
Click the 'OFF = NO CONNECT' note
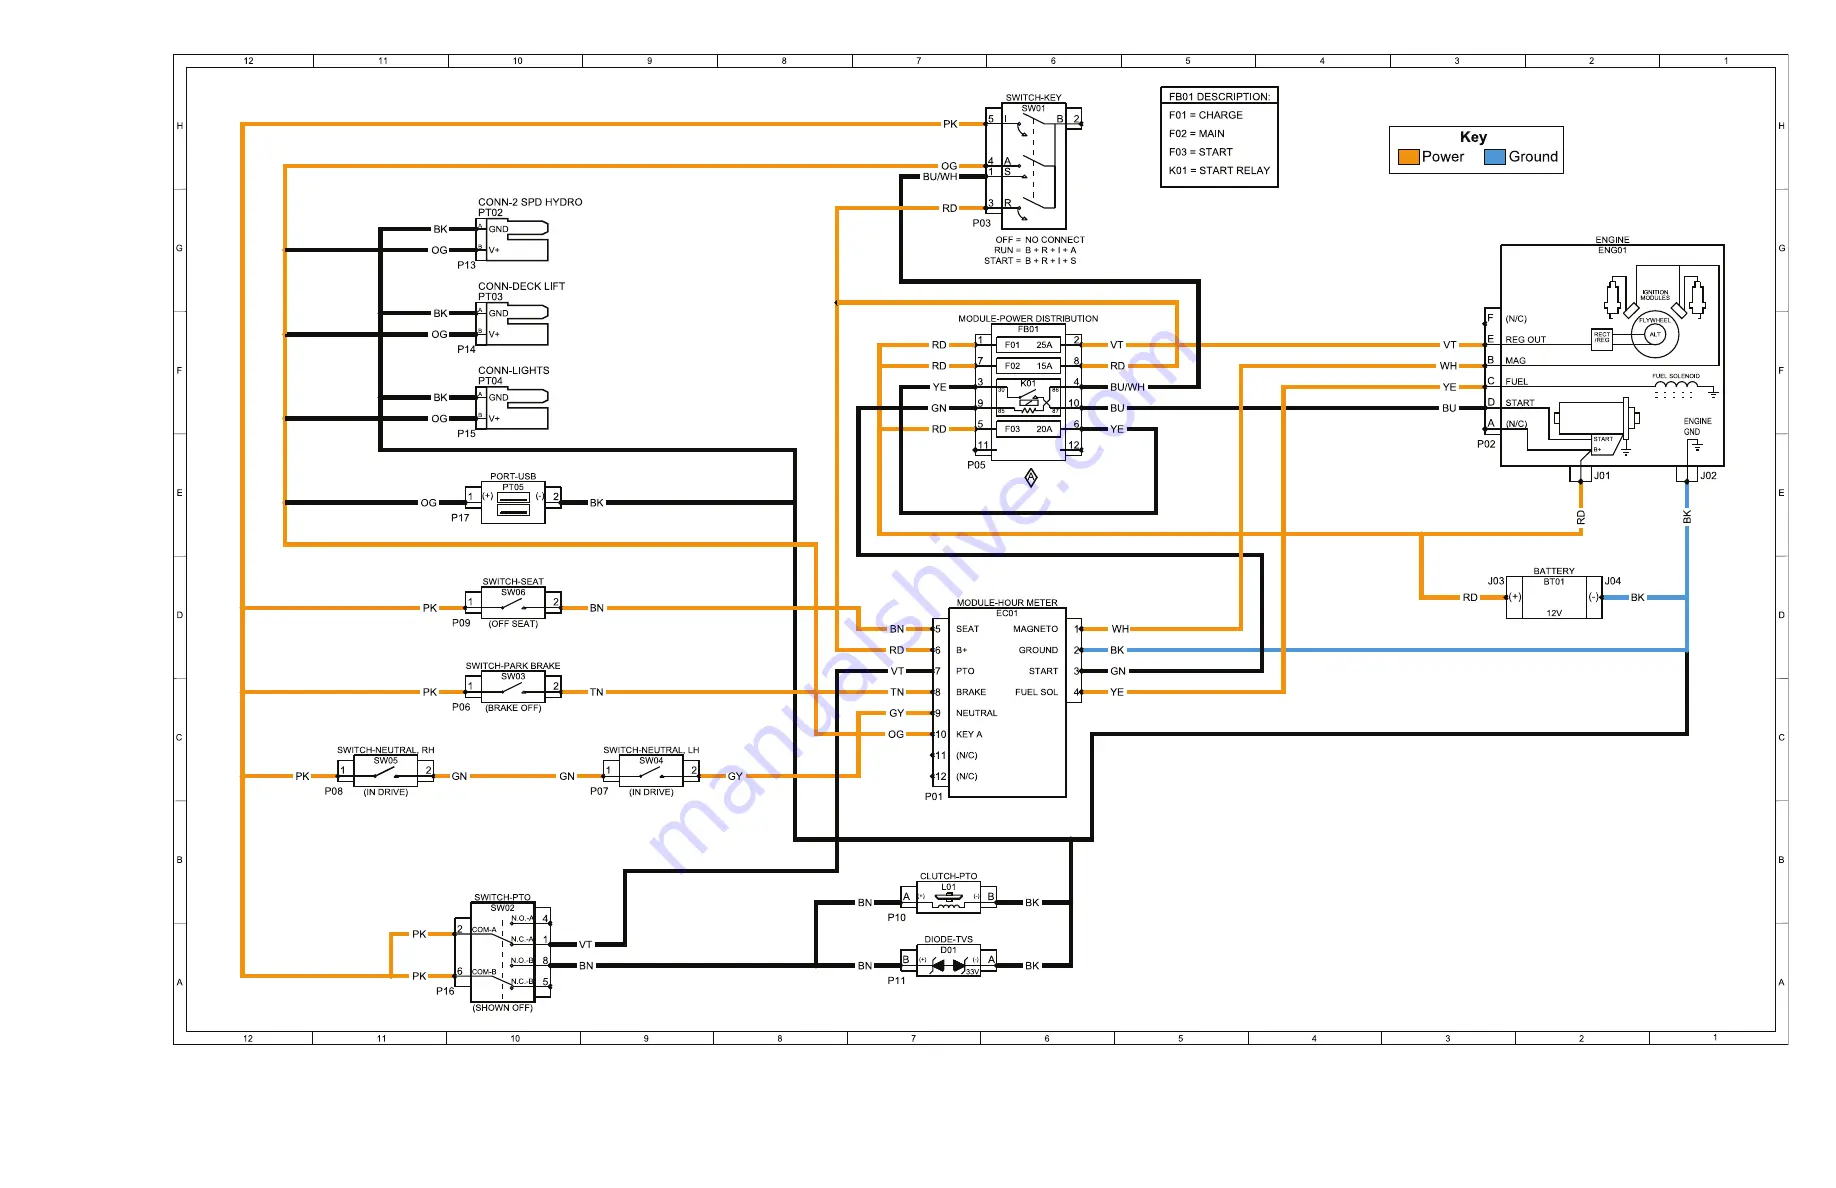pyautogui.click(x=1040, y=240)
